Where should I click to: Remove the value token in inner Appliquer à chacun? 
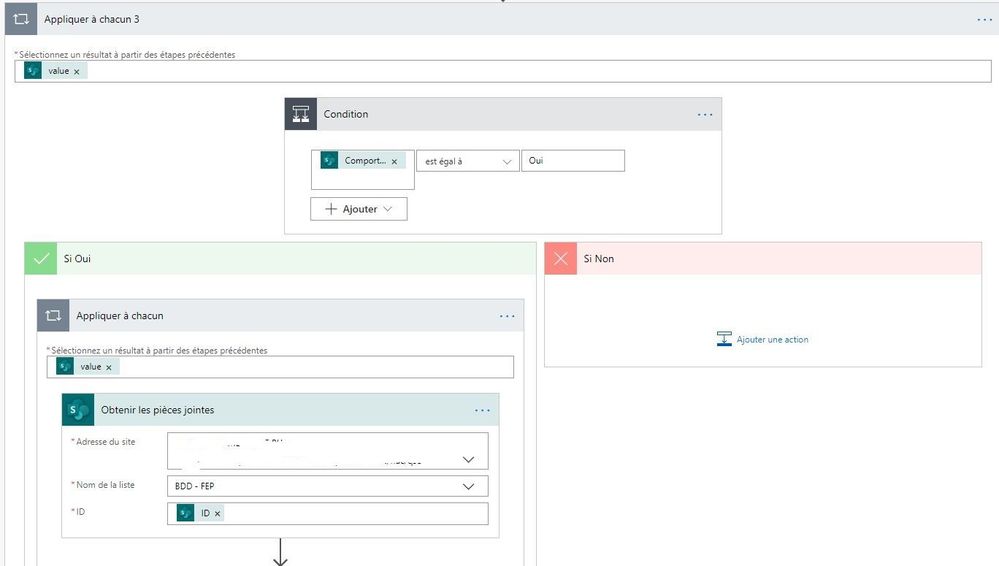point(109,367)
